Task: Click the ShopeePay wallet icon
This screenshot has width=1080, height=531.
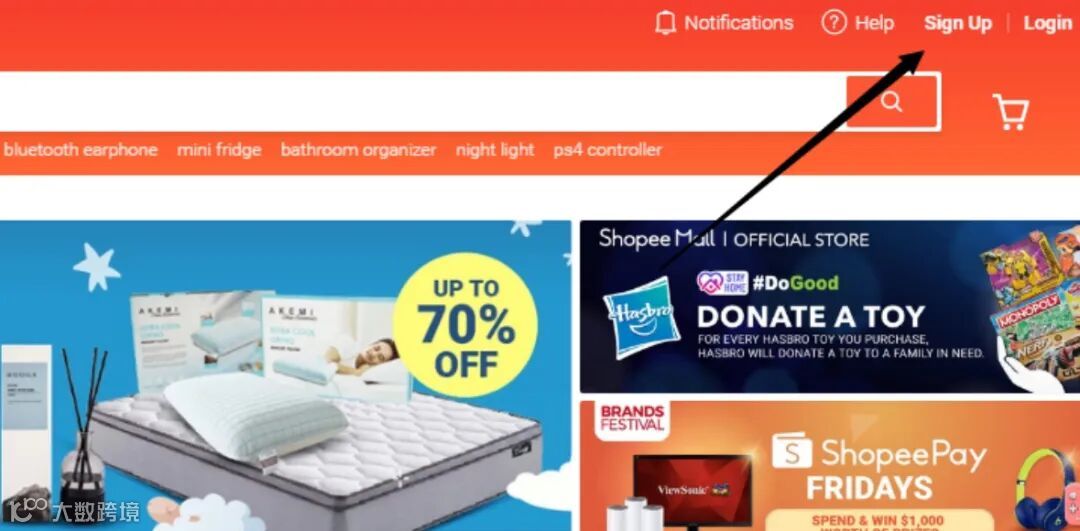Action: [x=791, y=451]
